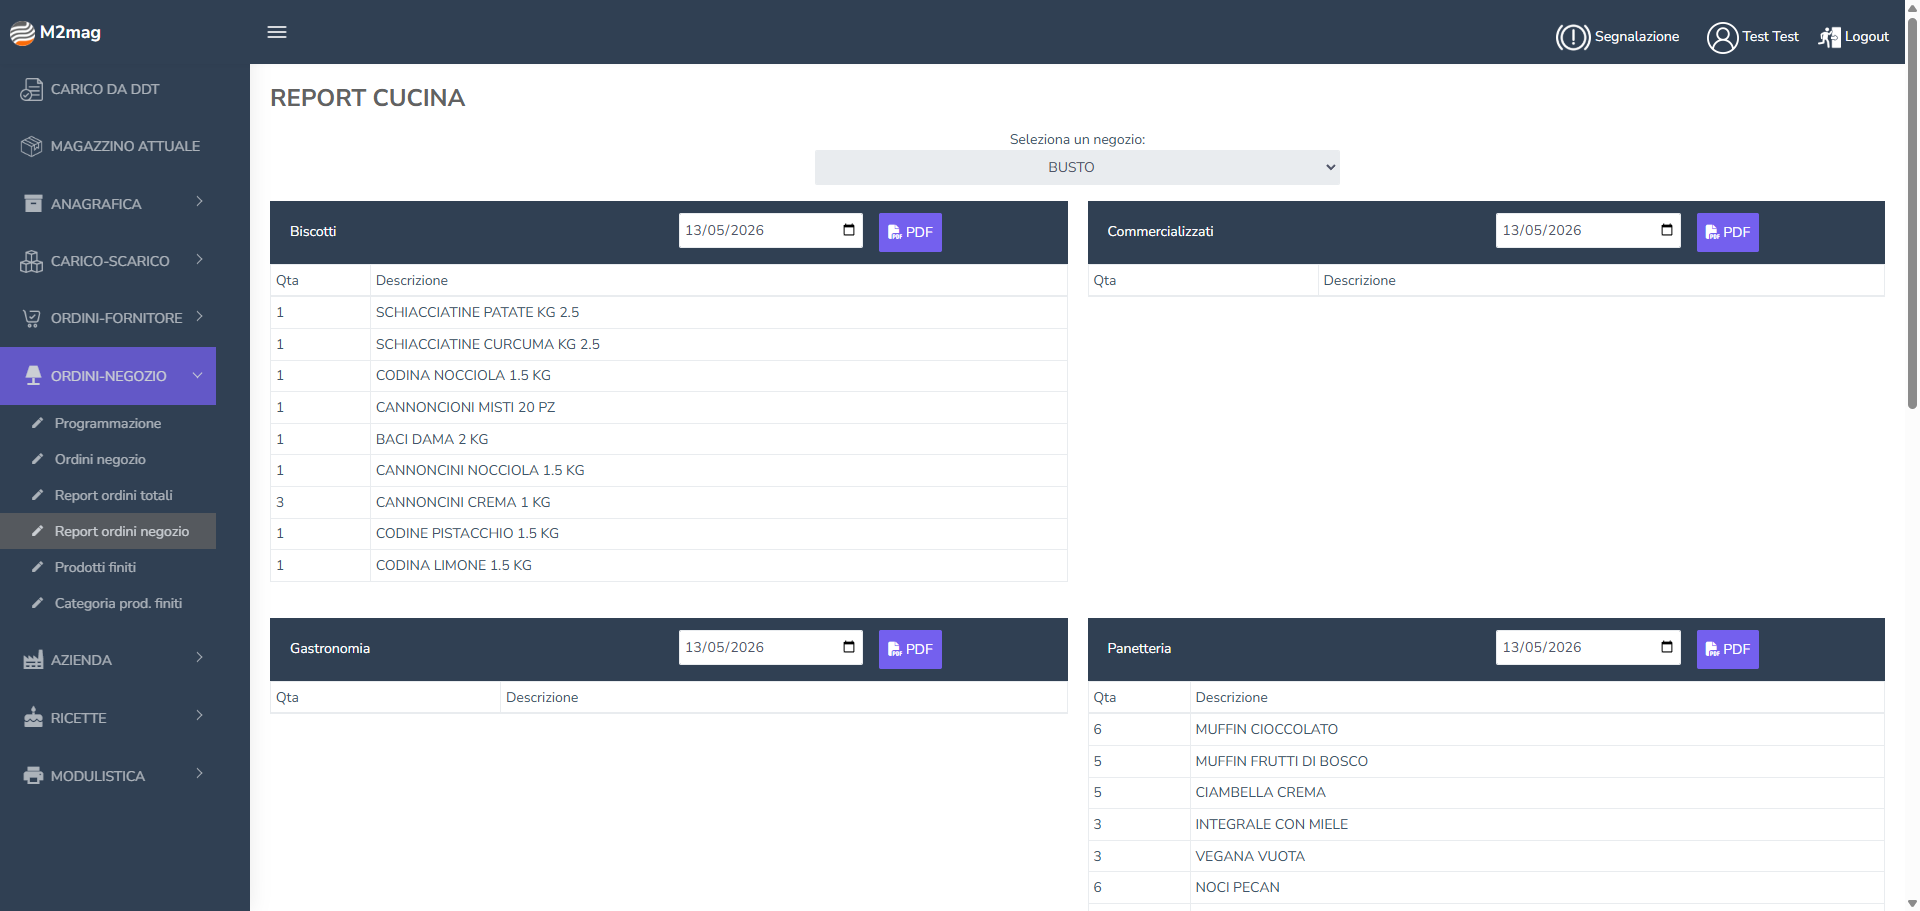
Task: Click row CODINA LIMONE 1.5 KG
Action: click(668, 565)
